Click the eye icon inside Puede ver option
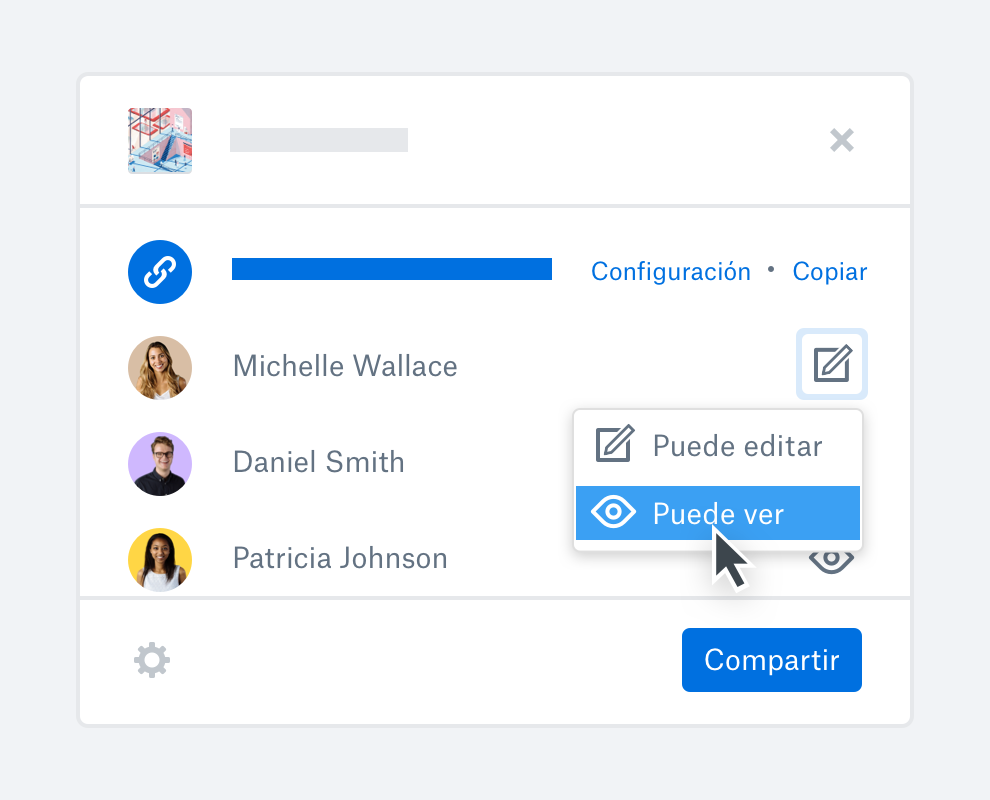990x800 pixels. point(613,512)
